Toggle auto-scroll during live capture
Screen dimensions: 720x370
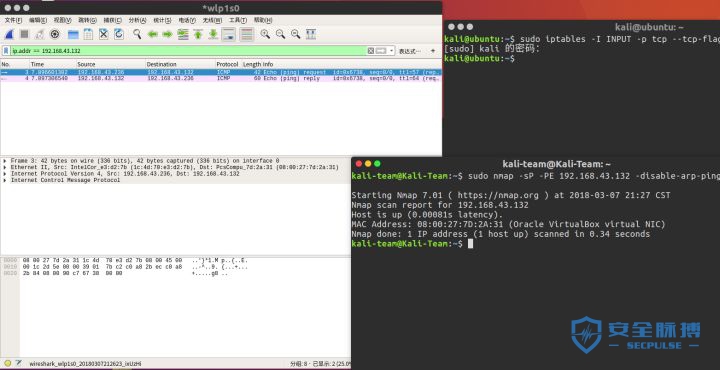[229, 34]
